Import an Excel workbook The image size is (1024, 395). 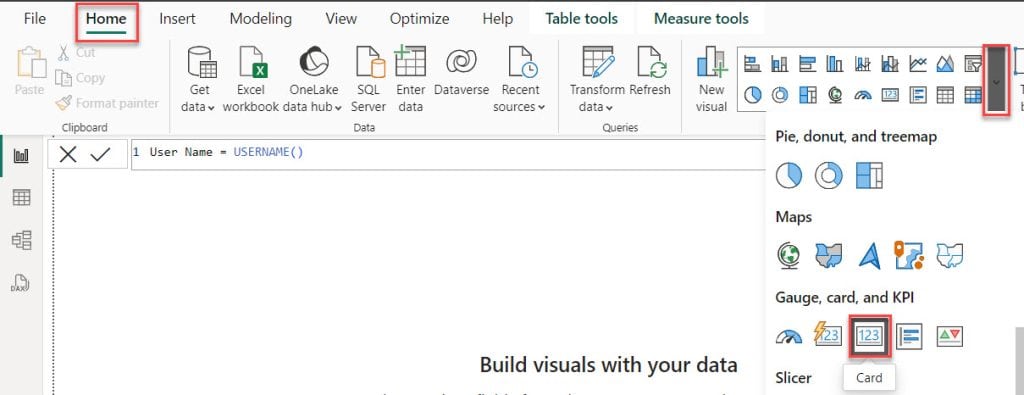click(x=251, y=80)
